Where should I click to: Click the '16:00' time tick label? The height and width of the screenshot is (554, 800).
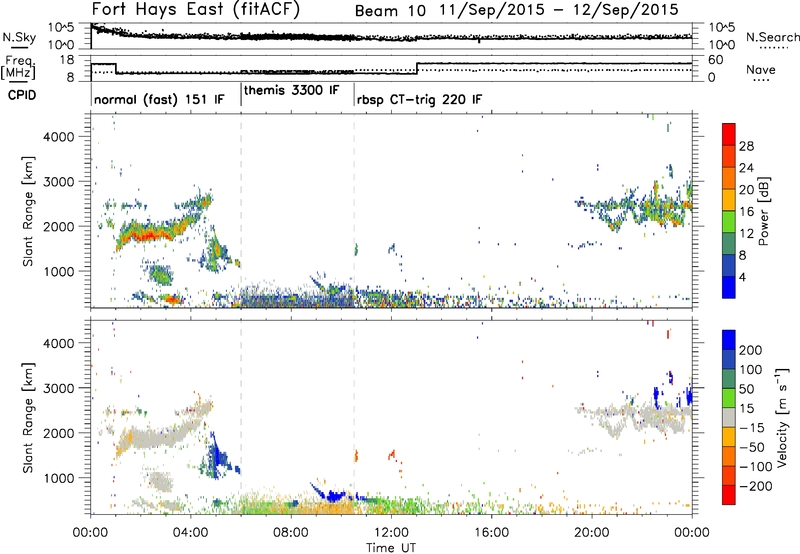coord(491,533)
